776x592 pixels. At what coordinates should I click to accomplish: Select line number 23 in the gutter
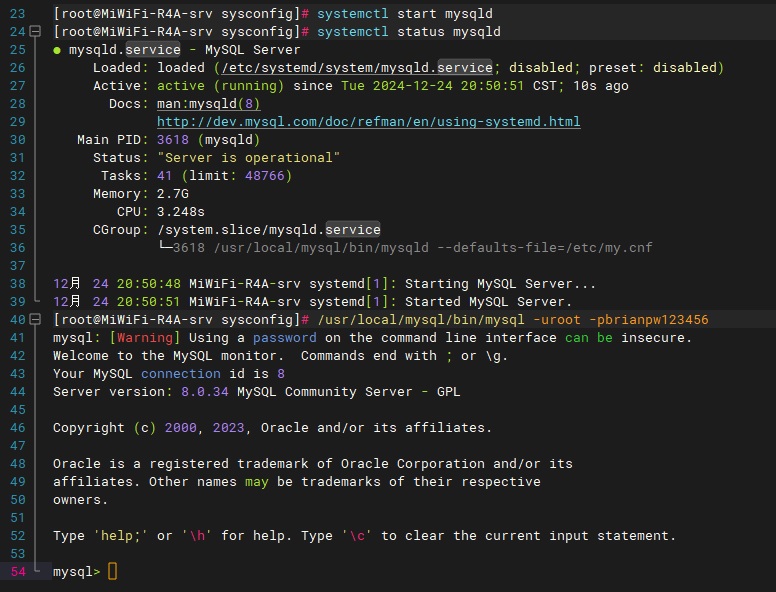click(x=17, y=14)
